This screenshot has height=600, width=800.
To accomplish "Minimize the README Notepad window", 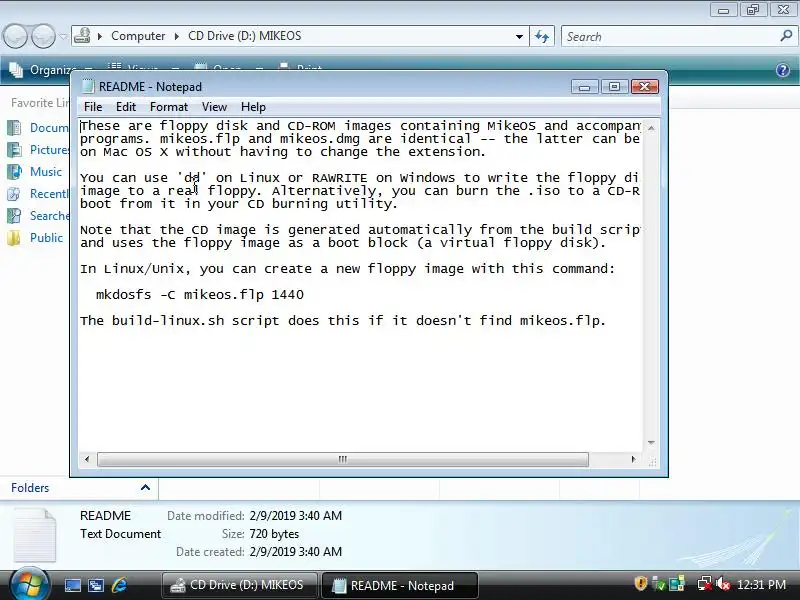I will [x=584, y=87].
